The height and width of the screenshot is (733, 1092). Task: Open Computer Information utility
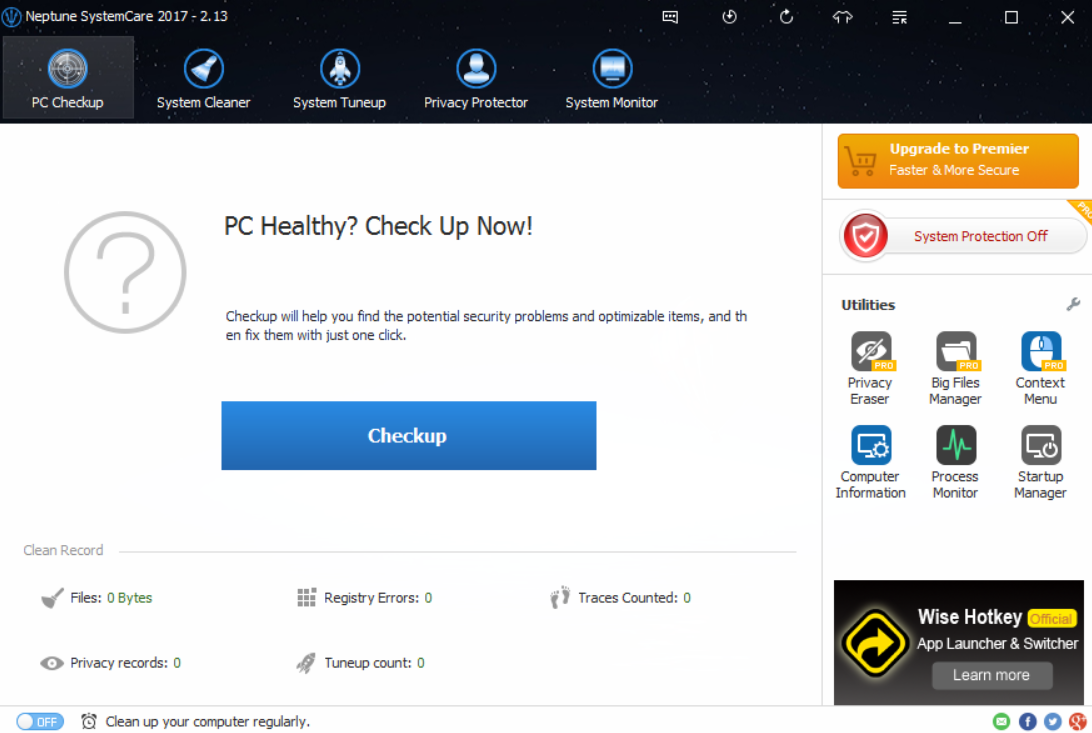click(x=871, y=462)
